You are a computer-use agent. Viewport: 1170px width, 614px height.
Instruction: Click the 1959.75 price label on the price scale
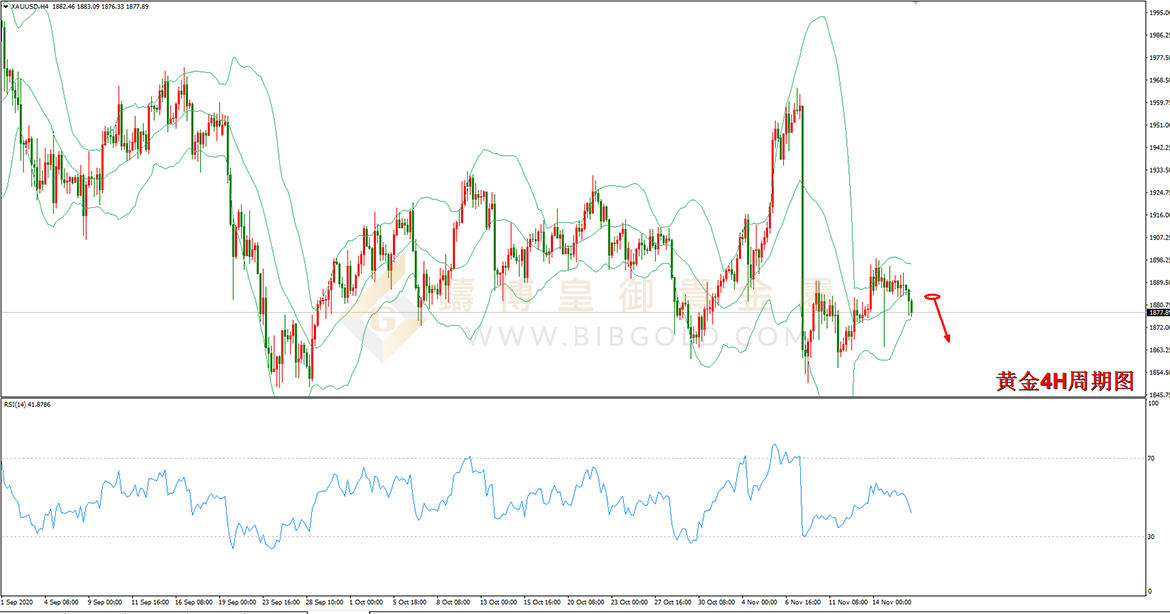[x=1160, y=103]
